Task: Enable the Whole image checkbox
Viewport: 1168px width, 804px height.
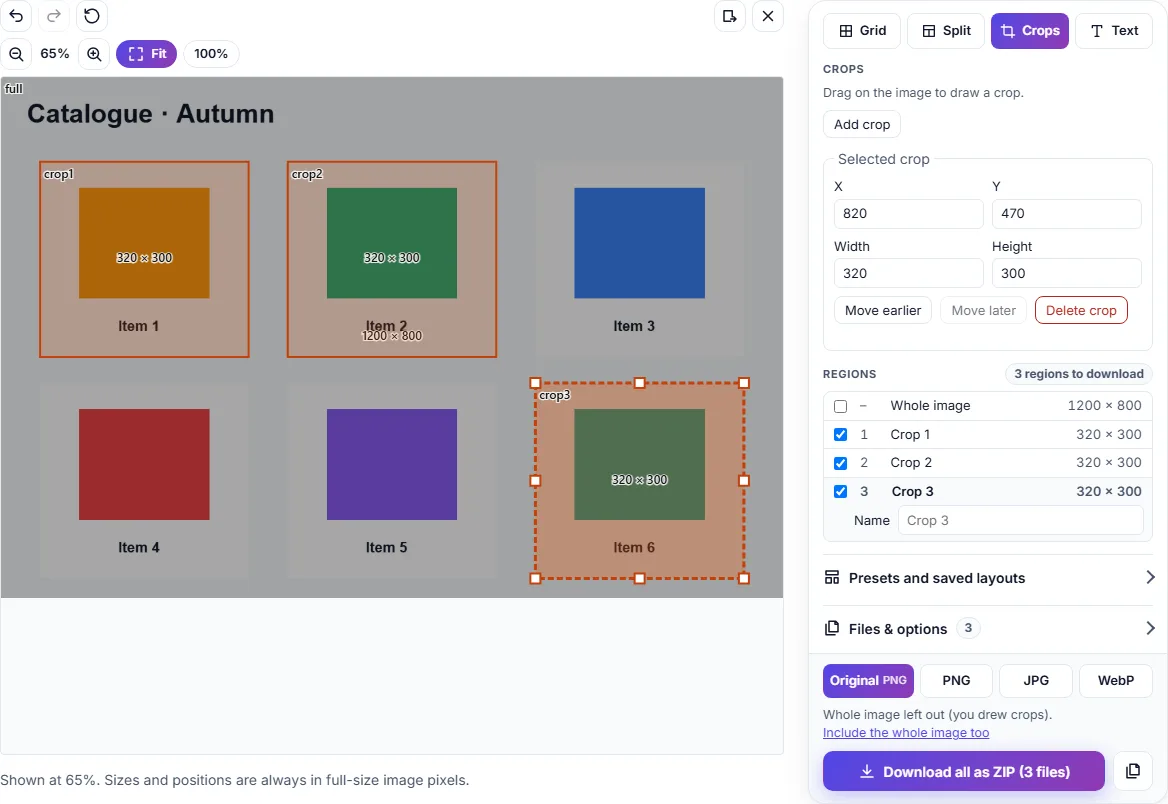Action: 840,406
